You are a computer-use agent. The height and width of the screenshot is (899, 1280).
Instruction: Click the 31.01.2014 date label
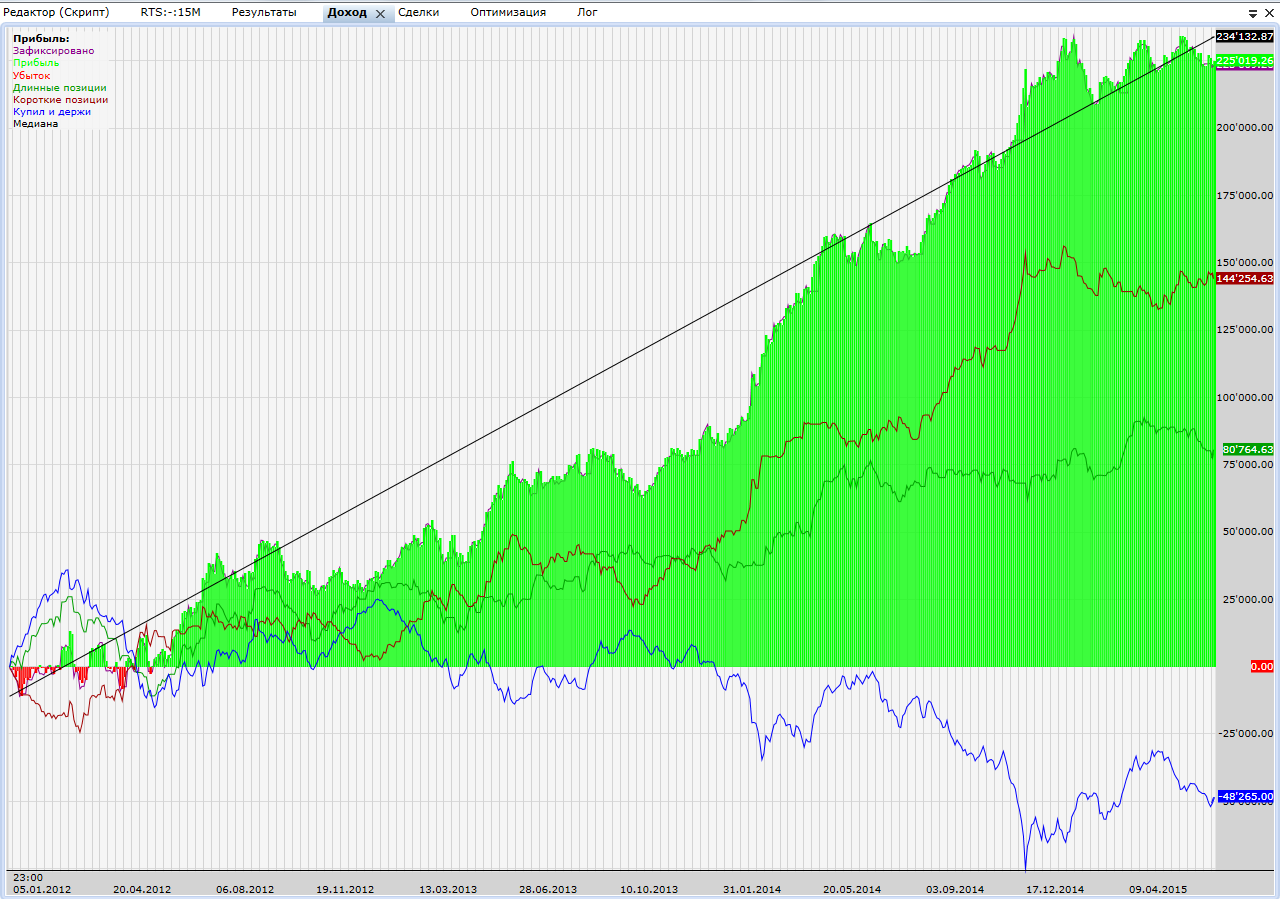click(x=752, y=888)
